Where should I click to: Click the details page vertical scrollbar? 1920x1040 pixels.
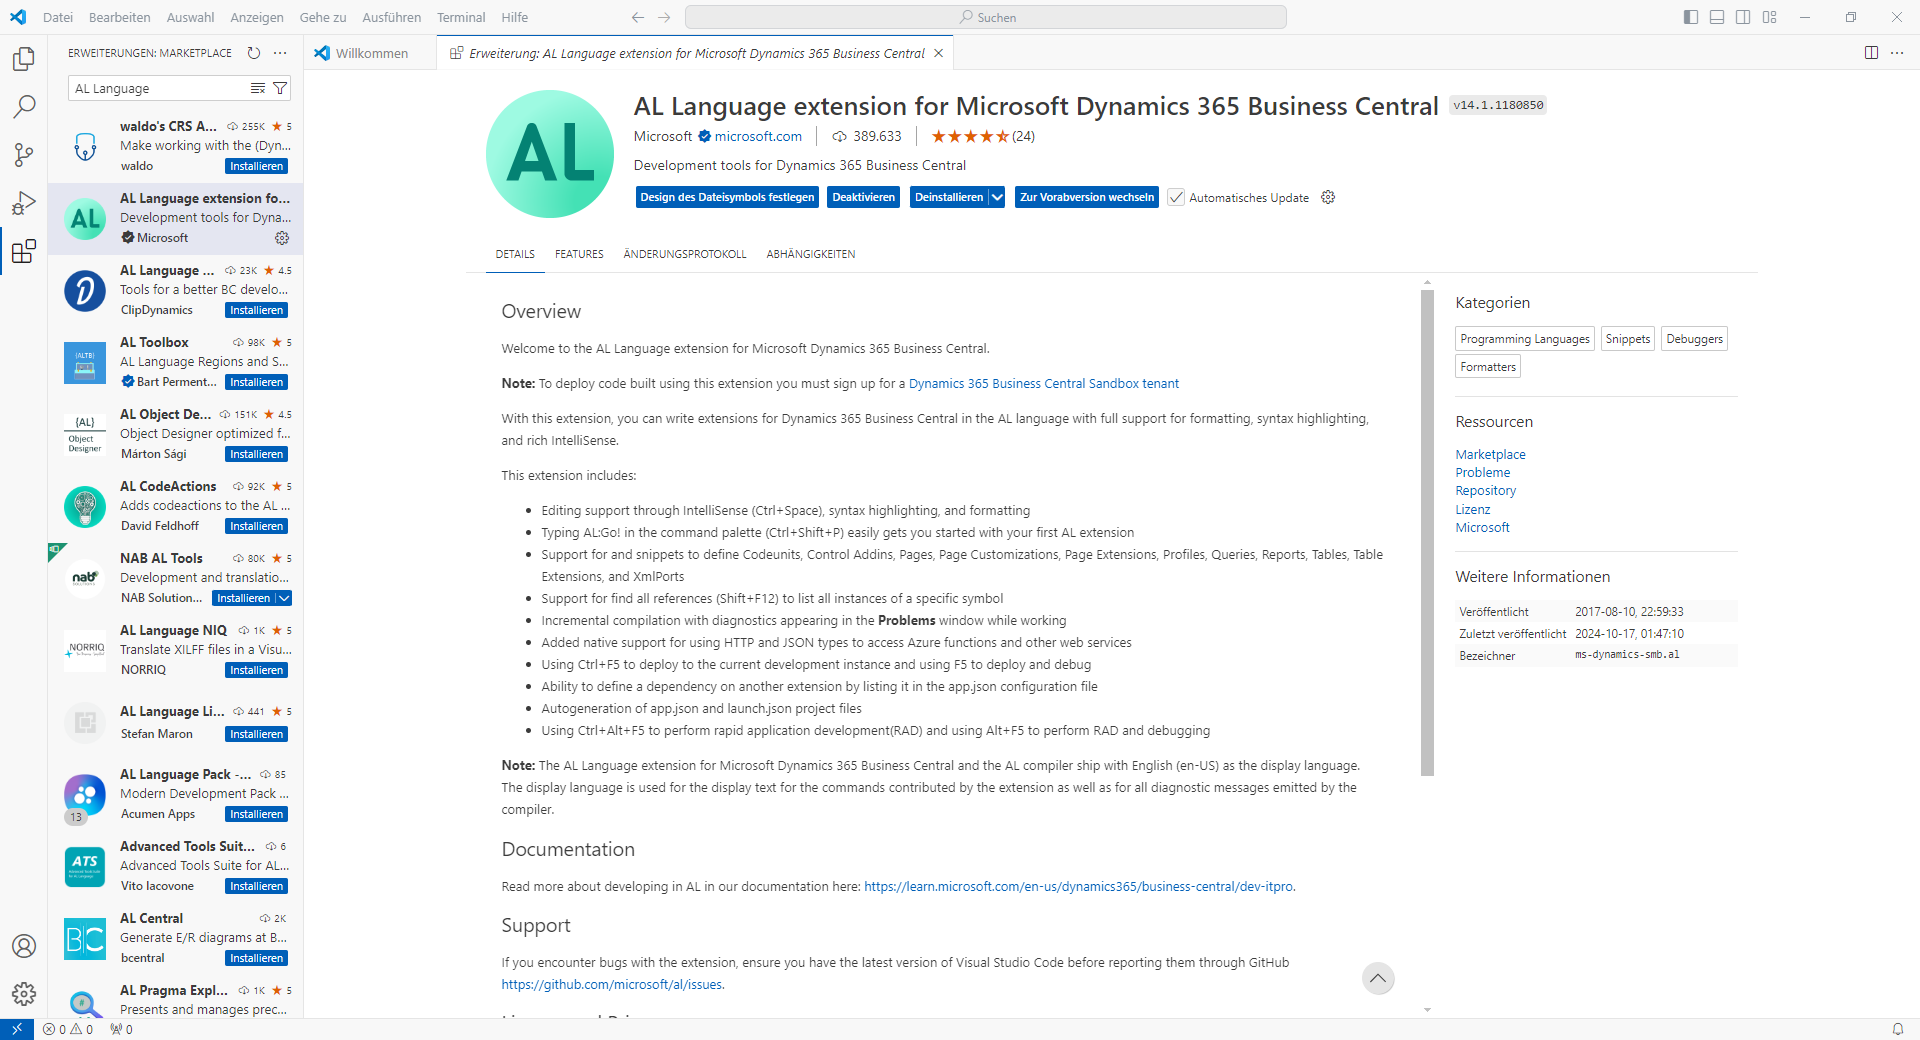1427,532
